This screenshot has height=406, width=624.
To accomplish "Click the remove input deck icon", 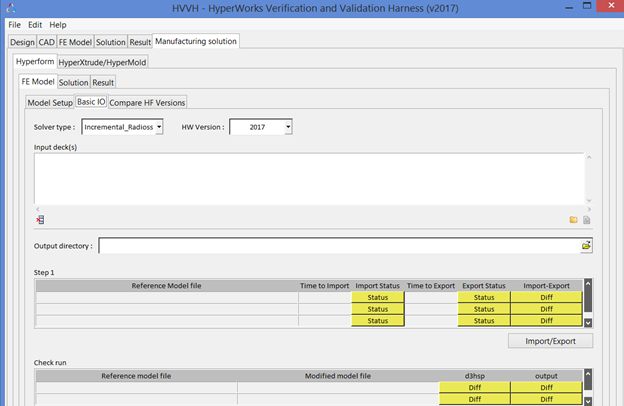I will click(40, 219).
